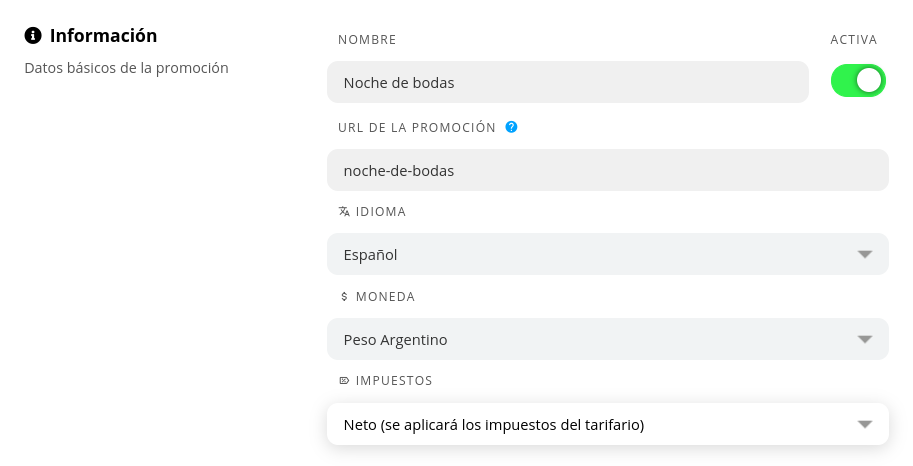Click the Datos básicos de la promoción description

[126, 68]
